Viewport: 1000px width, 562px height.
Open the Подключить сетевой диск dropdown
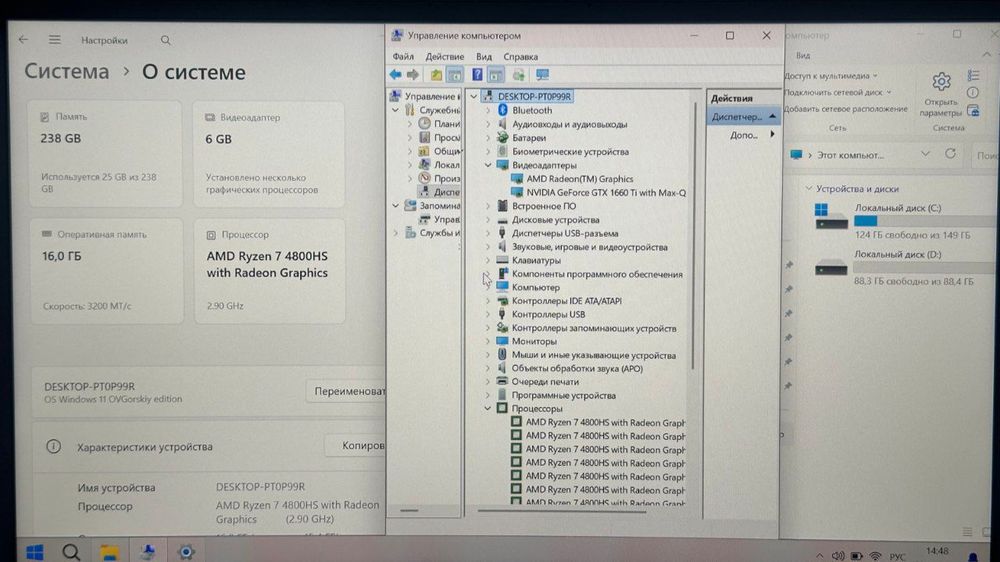point(837,92)
